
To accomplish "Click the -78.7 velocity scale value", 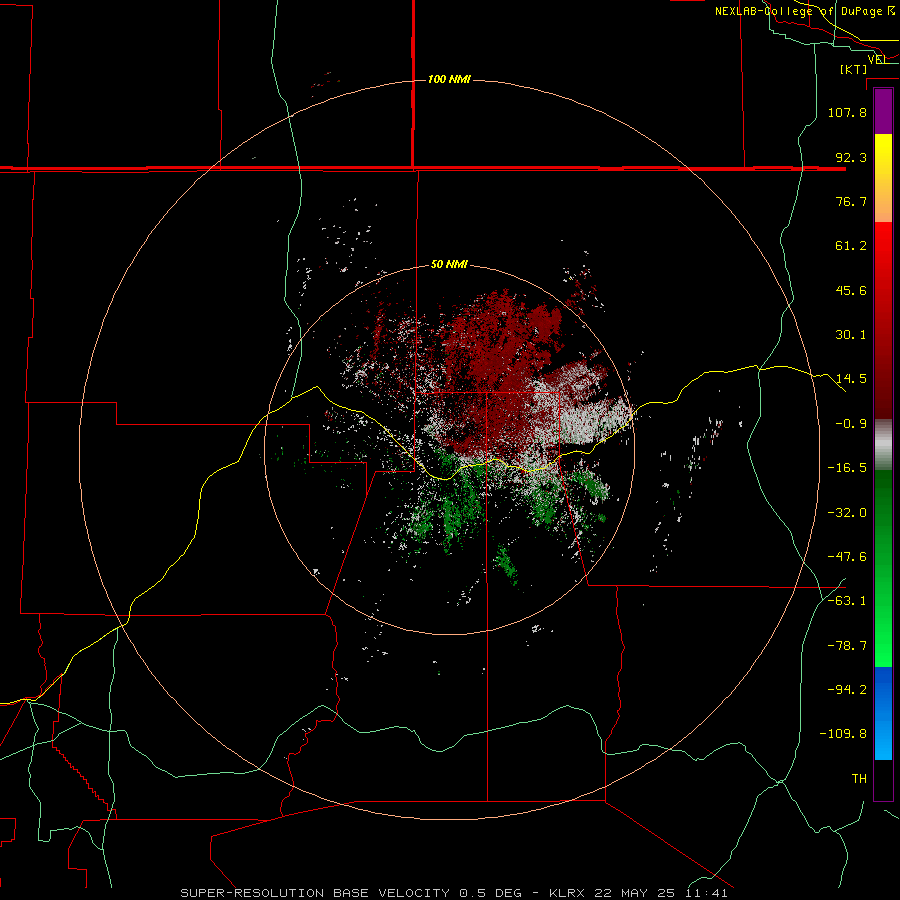I will click(x=847, y=646).
